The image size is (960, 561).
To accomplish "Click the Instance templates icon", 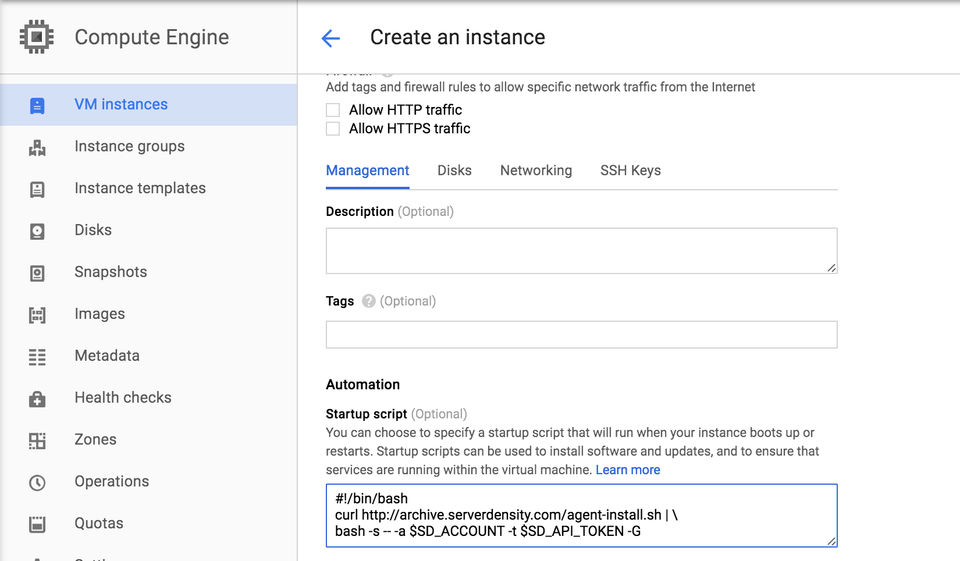I will pyautogui.click(x=37, y=189).
